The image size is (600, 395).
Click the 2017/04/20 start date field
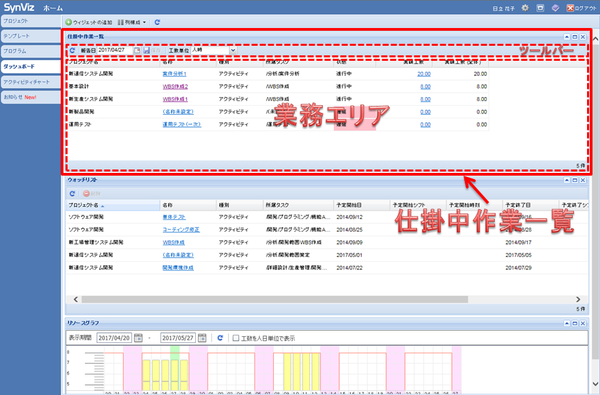pos(114,338)
